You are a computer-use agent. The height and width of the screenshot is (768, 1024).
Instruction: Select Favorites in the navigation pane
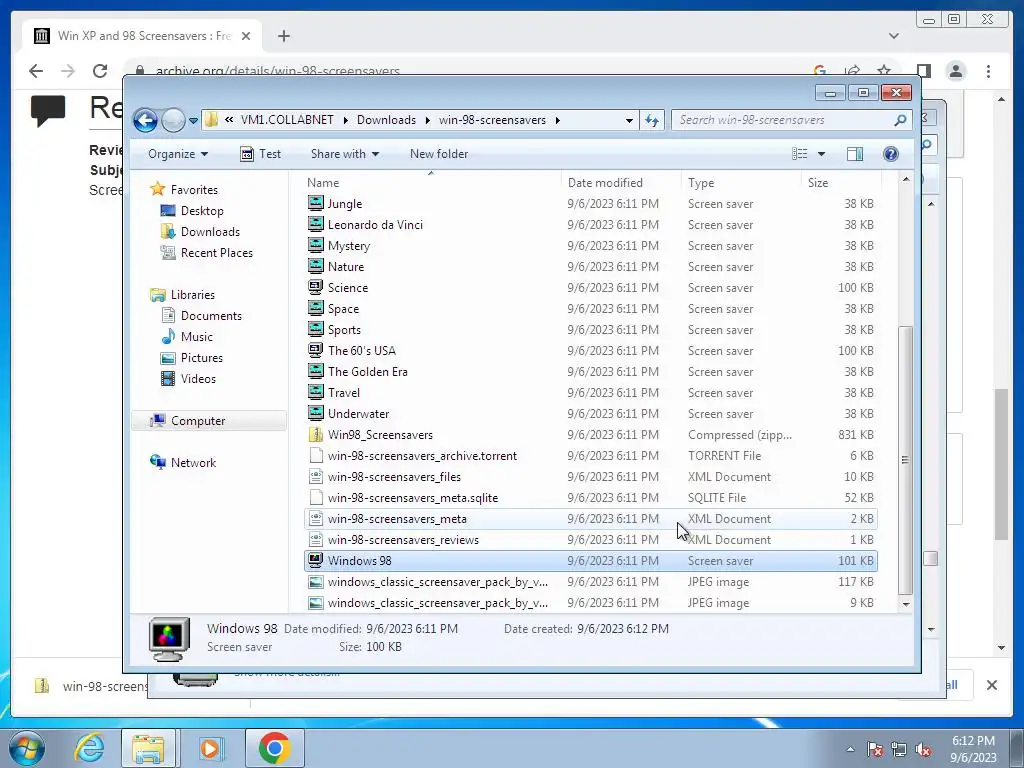(x=194, y=190)
